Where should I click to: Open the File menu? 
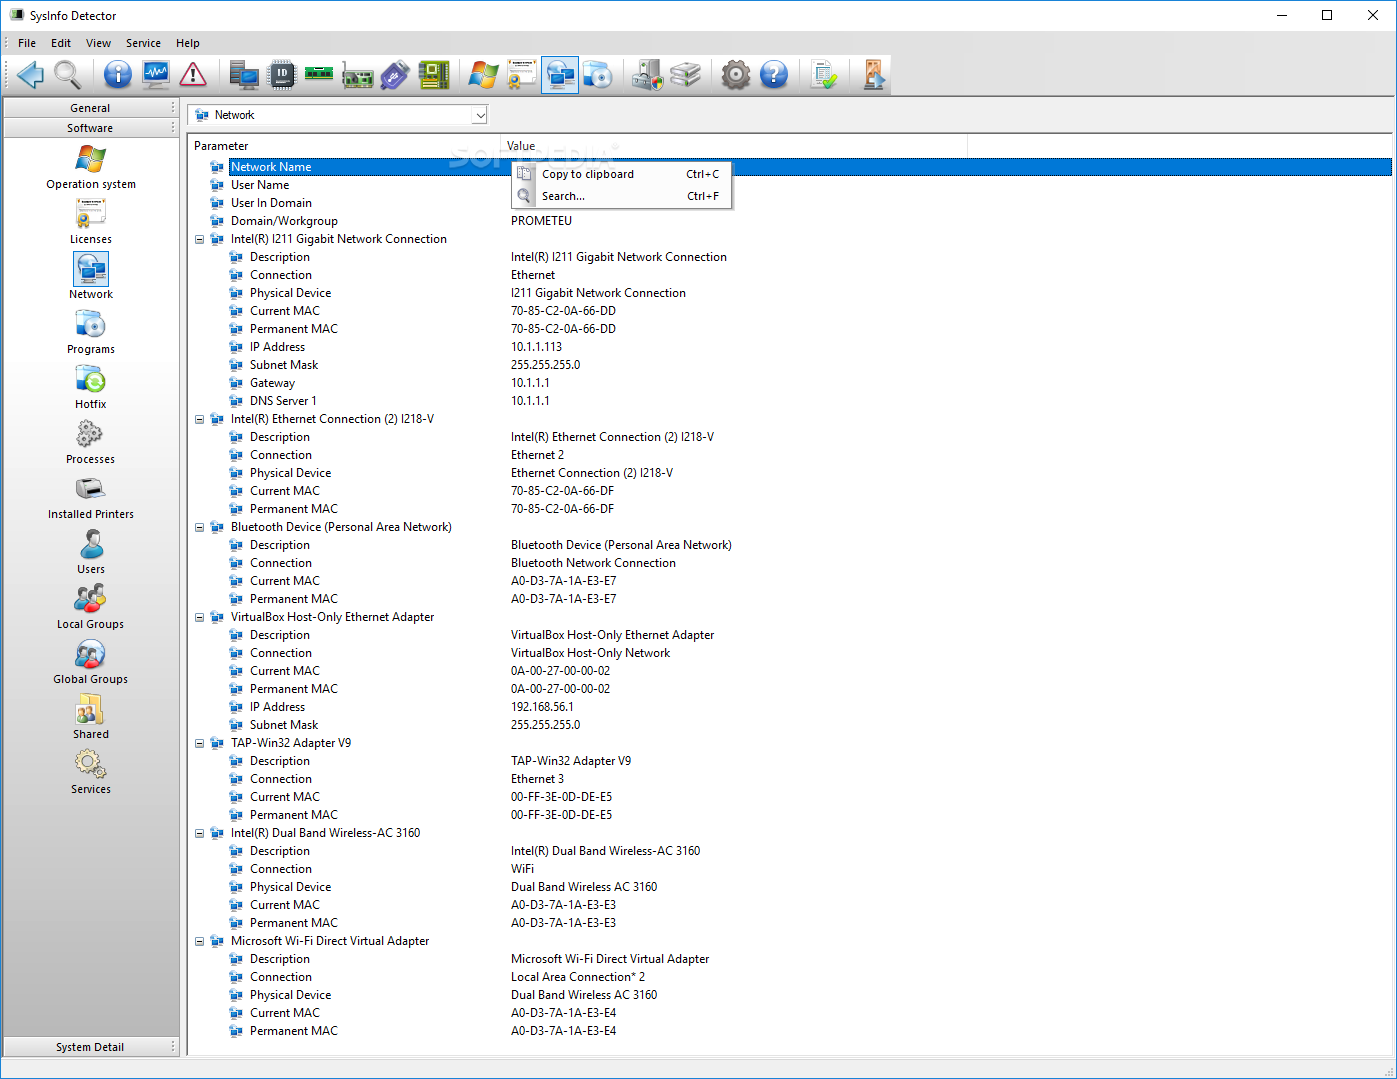coord(27,43)
